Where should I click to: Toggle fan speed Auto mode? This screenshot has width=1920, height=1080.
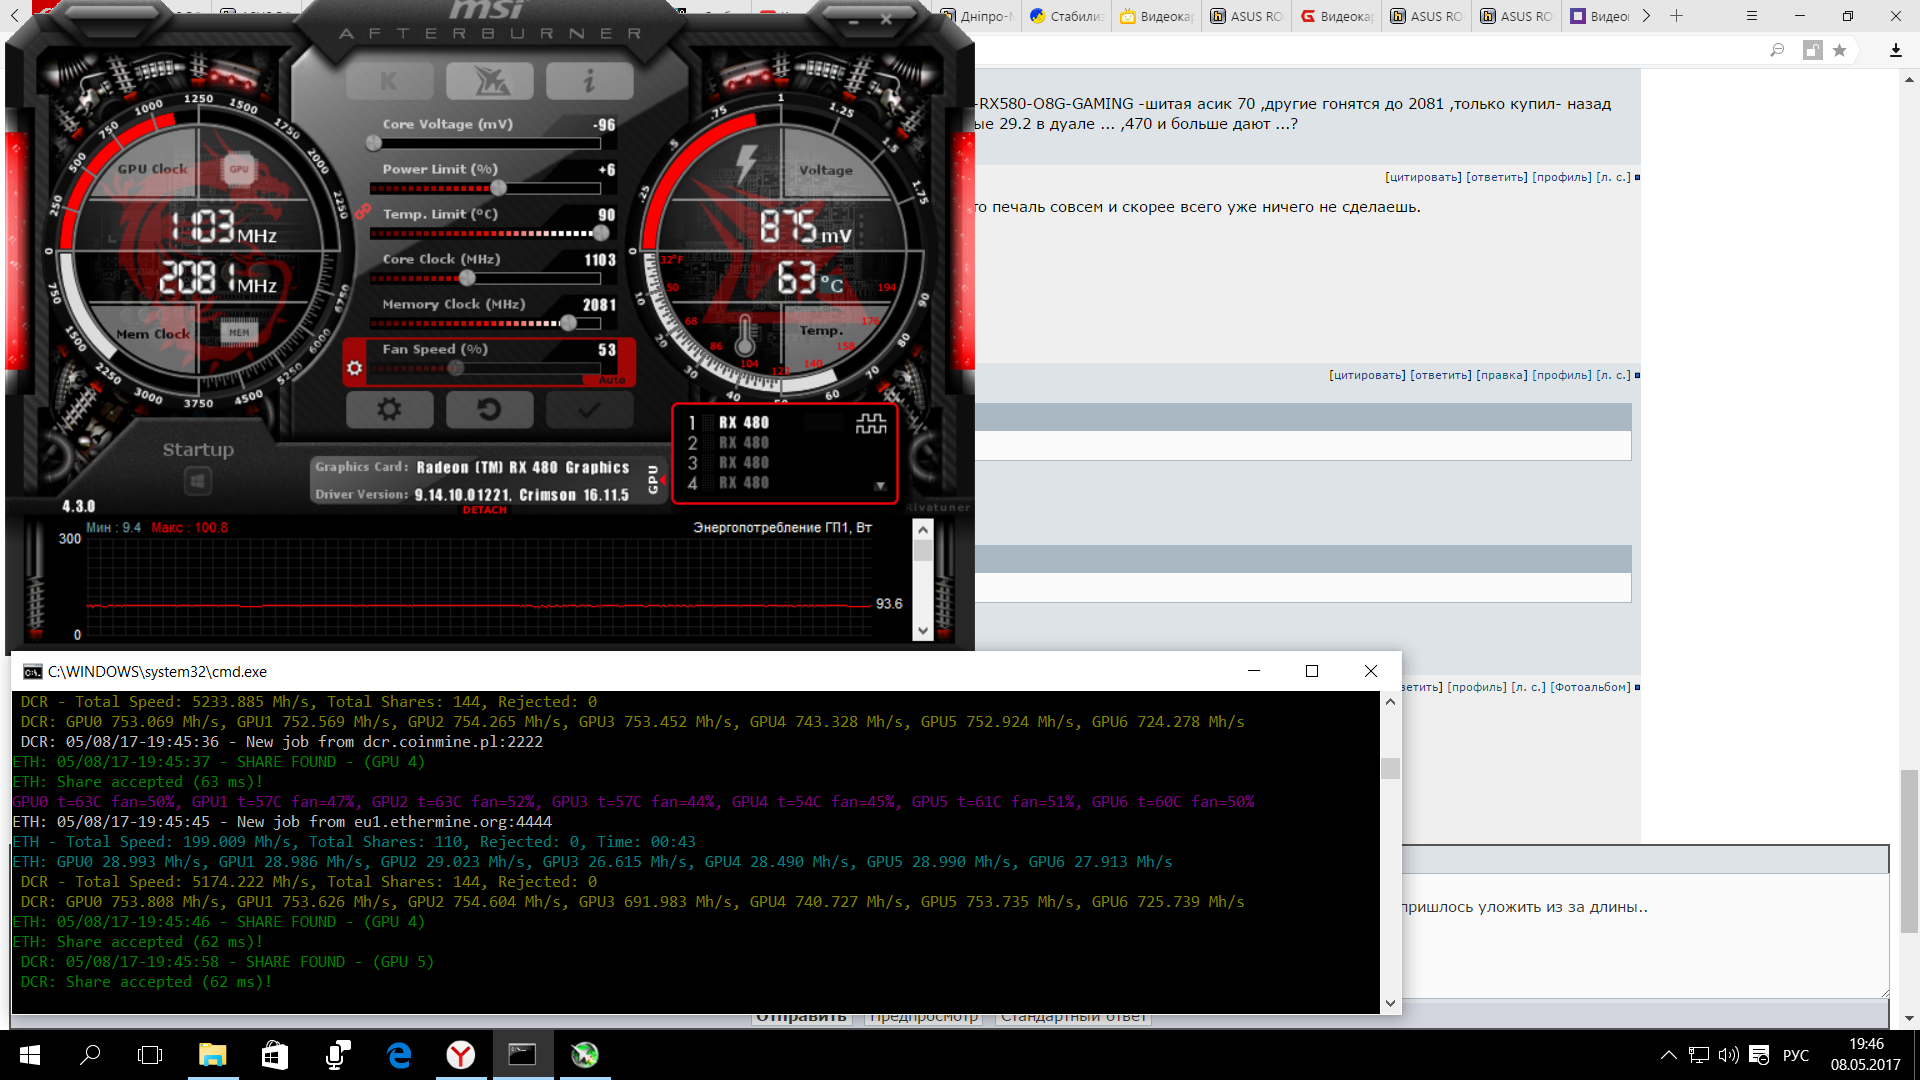[611, 381]
